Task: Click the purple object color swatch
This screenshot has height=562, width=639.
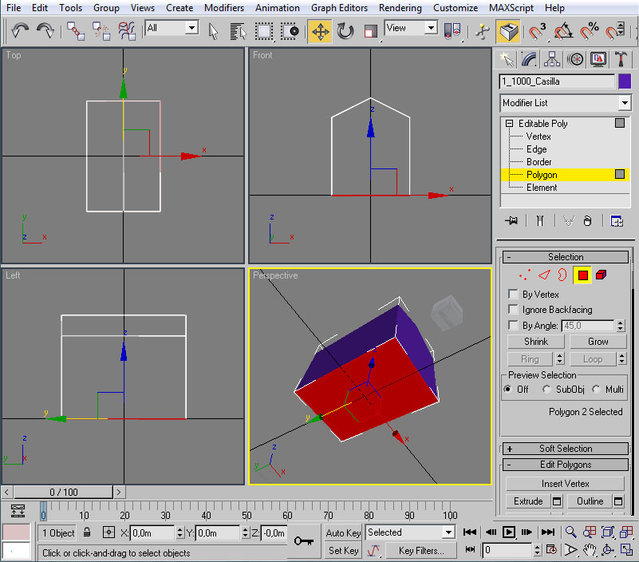Action: click(625, 81)
